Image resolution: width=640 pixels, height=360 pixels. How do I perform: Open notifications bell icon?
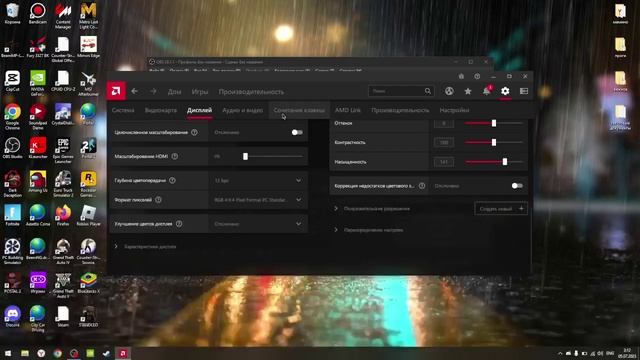pyautogui.click(x=487, y=91)
